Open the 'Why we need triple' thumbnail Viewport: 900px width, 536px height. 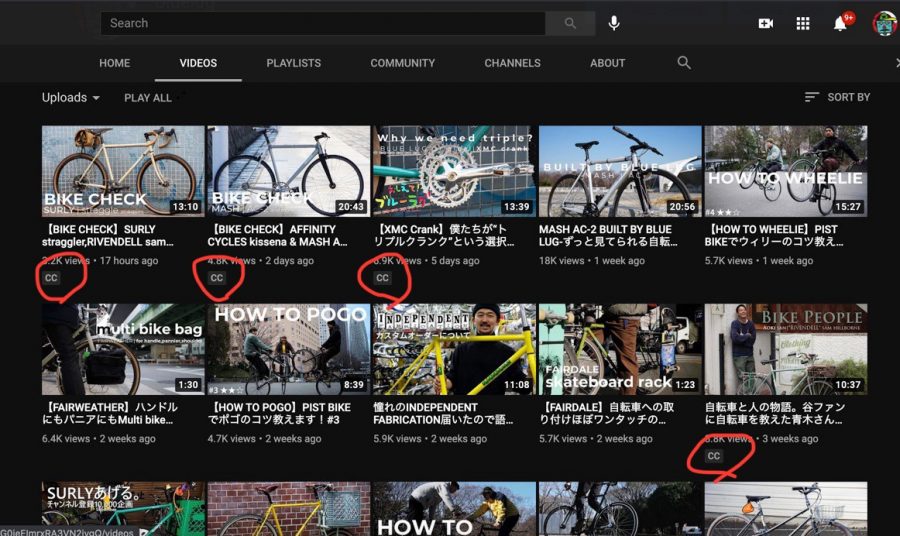pyautogui.click(x=455, y=171)
